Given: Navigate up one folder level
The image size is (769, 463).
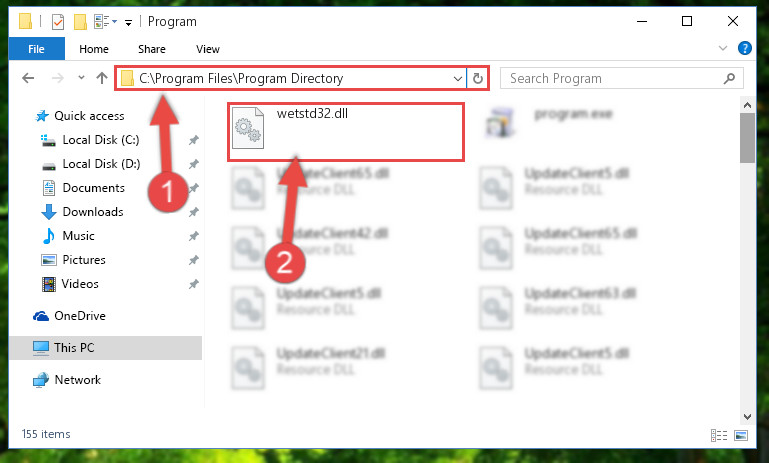Looking at the screenshot, I should coord(102,78).
